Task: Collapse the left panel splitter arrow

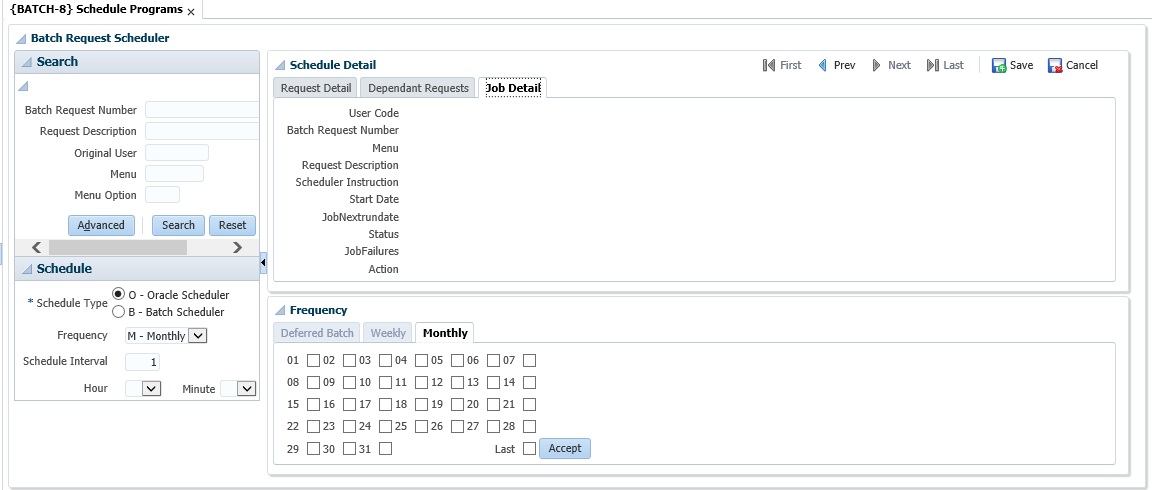Action: tap(263, 262)
